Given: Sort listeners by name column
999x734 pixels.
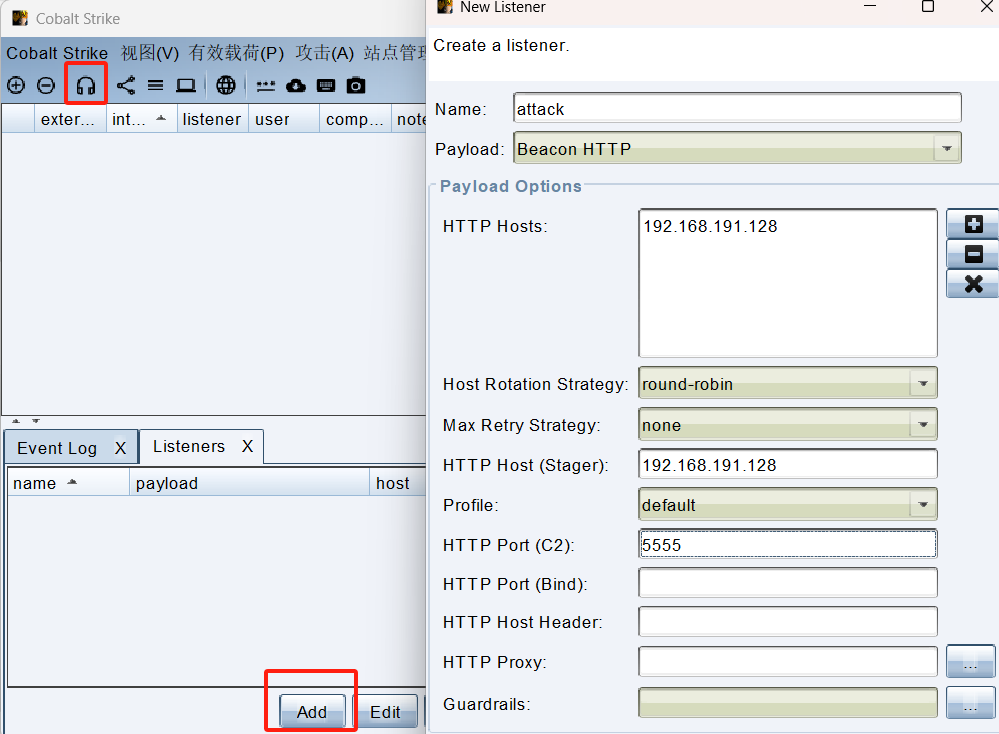Looking at the screenshot, I should (x=68, y=483).
